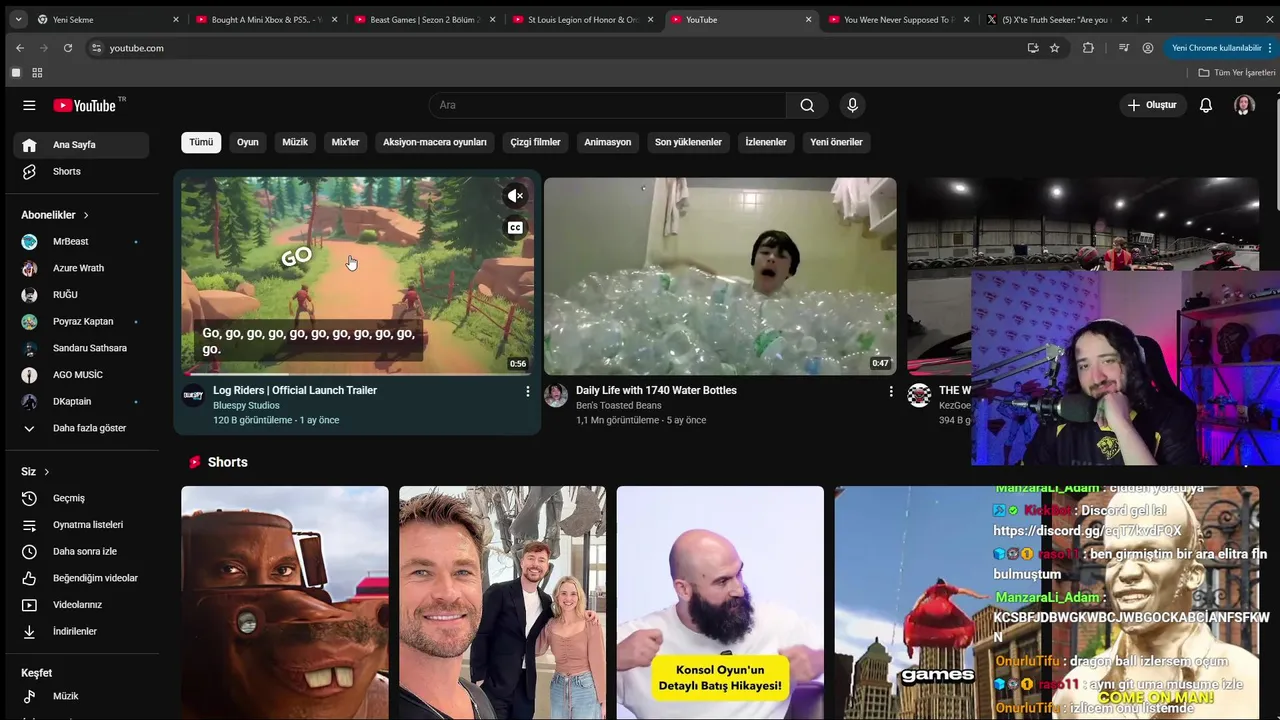Click the YouTube search Ara field
This screenshot has width=1280, height=720.
(608, 105)
